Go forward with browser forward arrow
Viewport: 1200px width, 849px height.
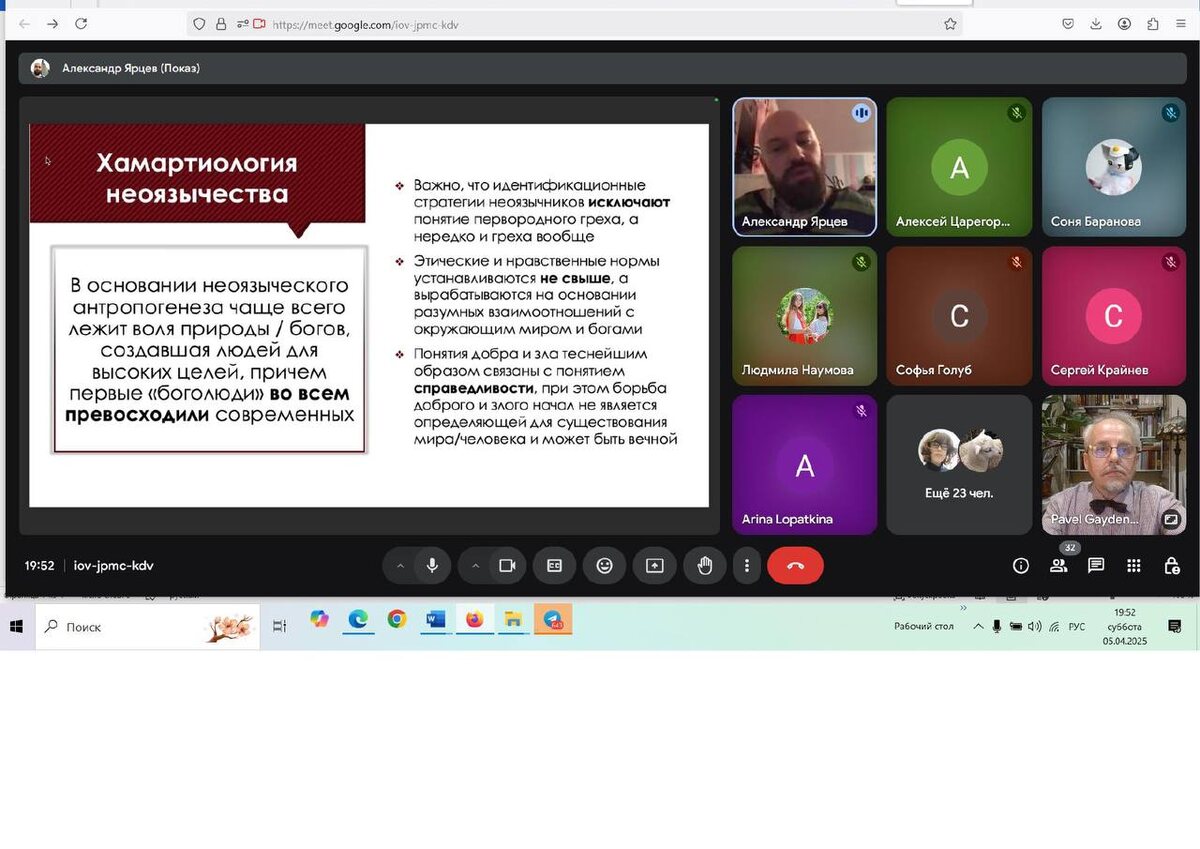pos(52,24)
